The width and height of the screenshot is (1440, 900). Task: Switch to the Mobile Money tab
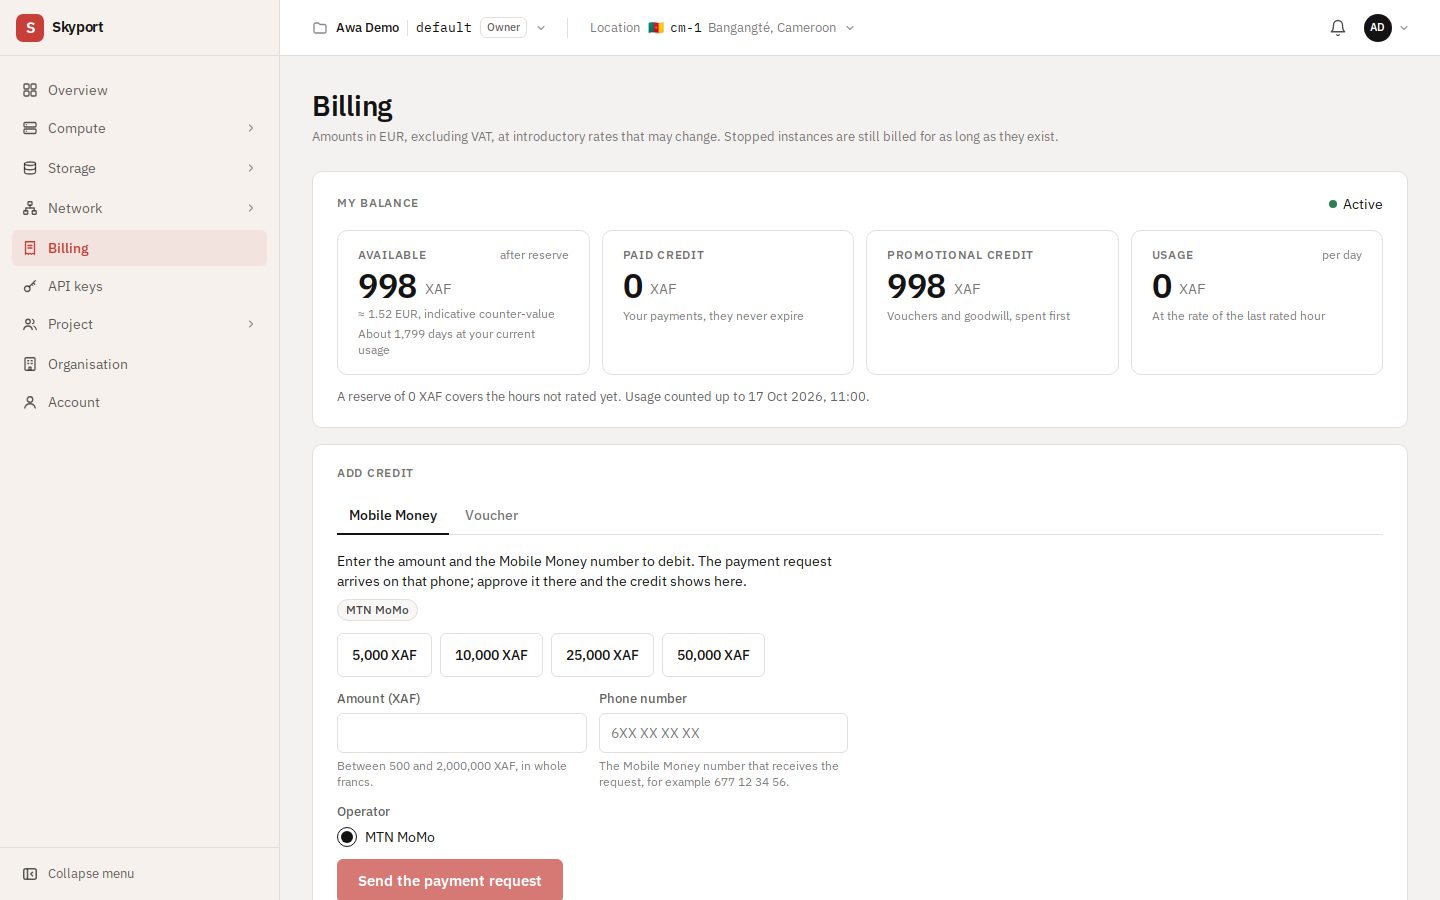[x=393, y=515]
